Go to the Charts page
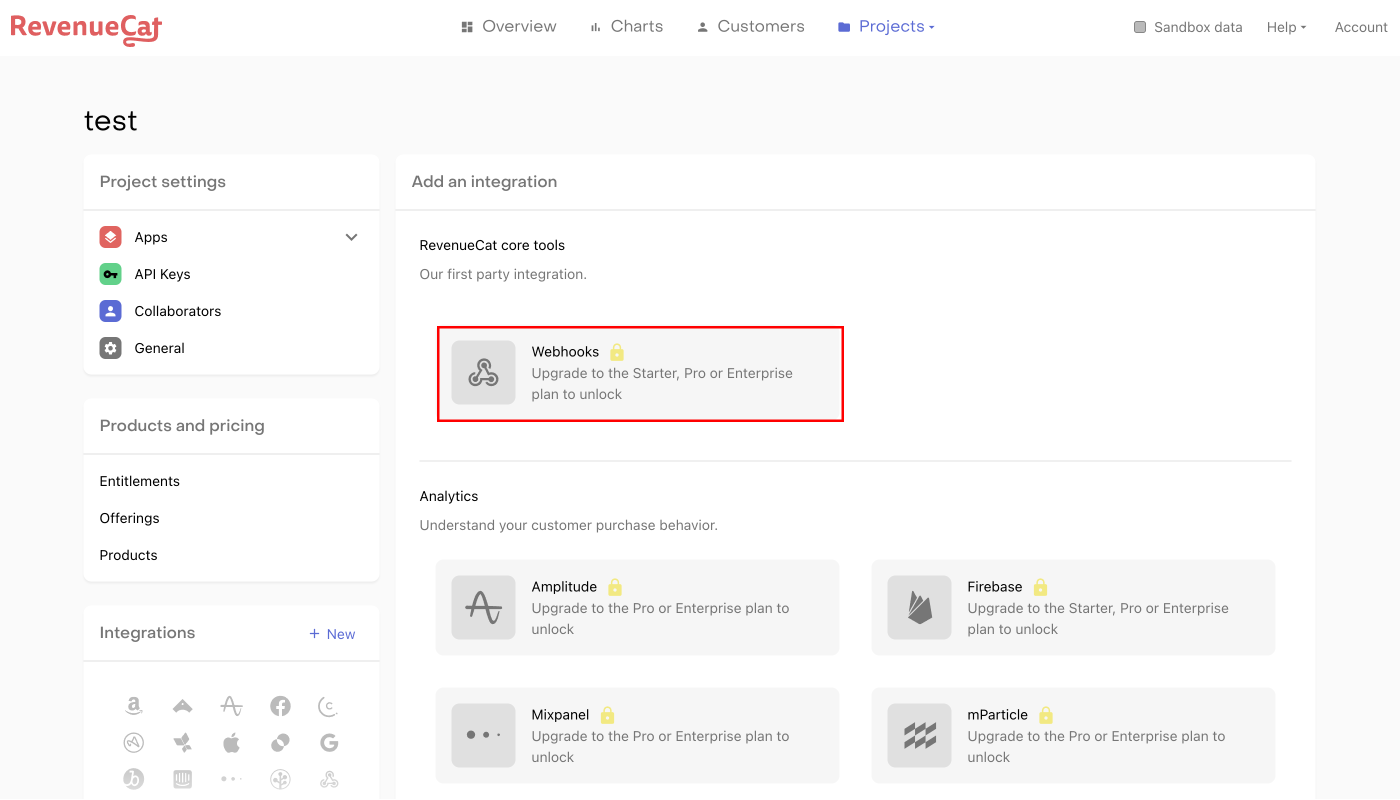The height and width of the screenshot is (800, 1400). 626,27
